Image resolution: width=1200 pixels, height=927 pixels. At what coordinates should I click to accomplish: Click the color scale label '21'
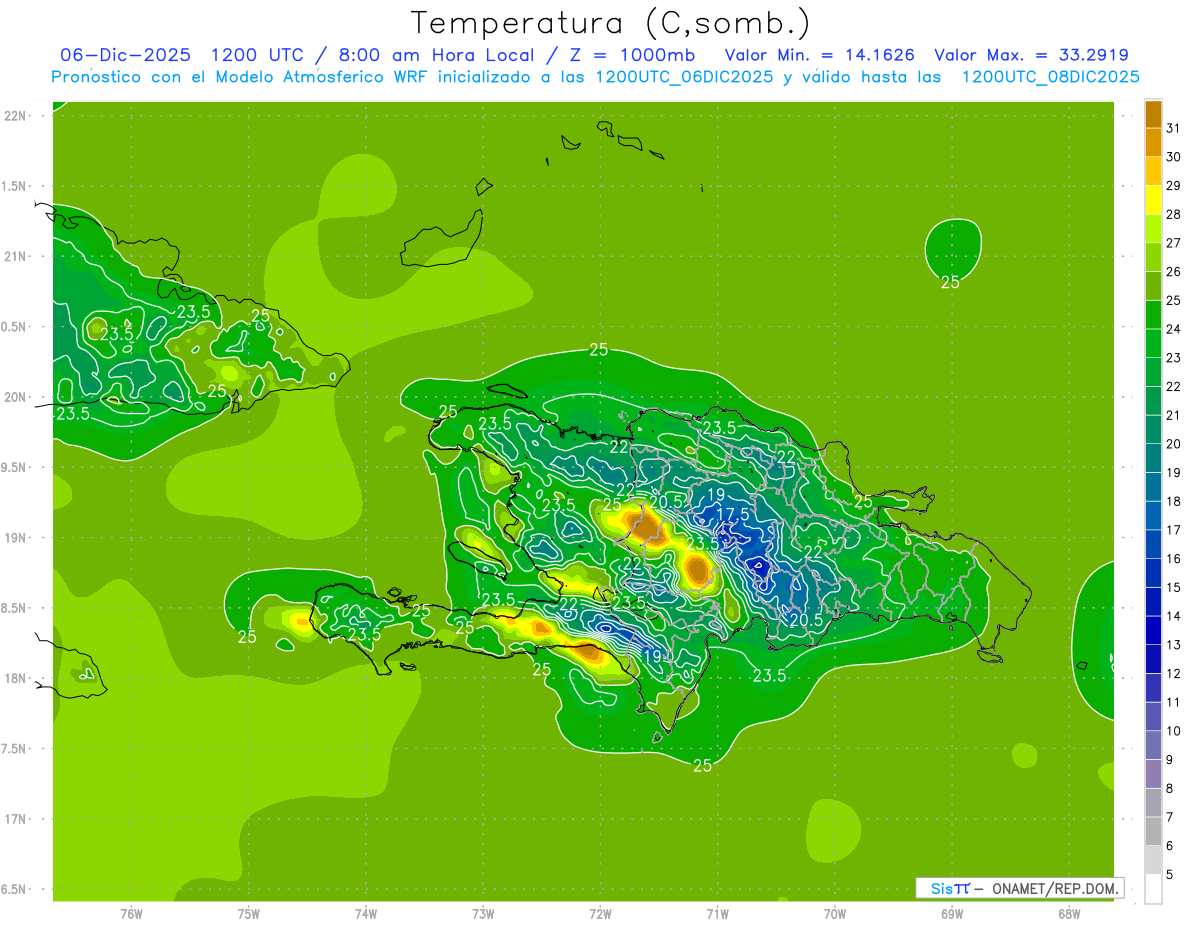point(1173,415)
